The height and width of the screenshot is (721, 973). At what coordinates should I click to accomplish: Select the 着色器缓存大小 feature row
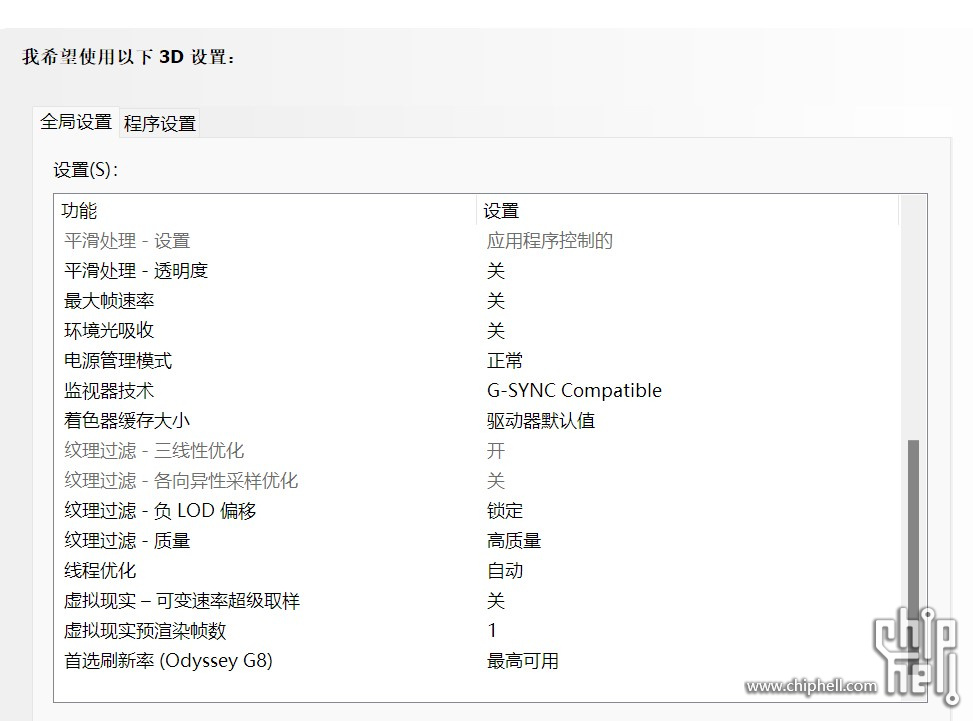click(476, 421)
